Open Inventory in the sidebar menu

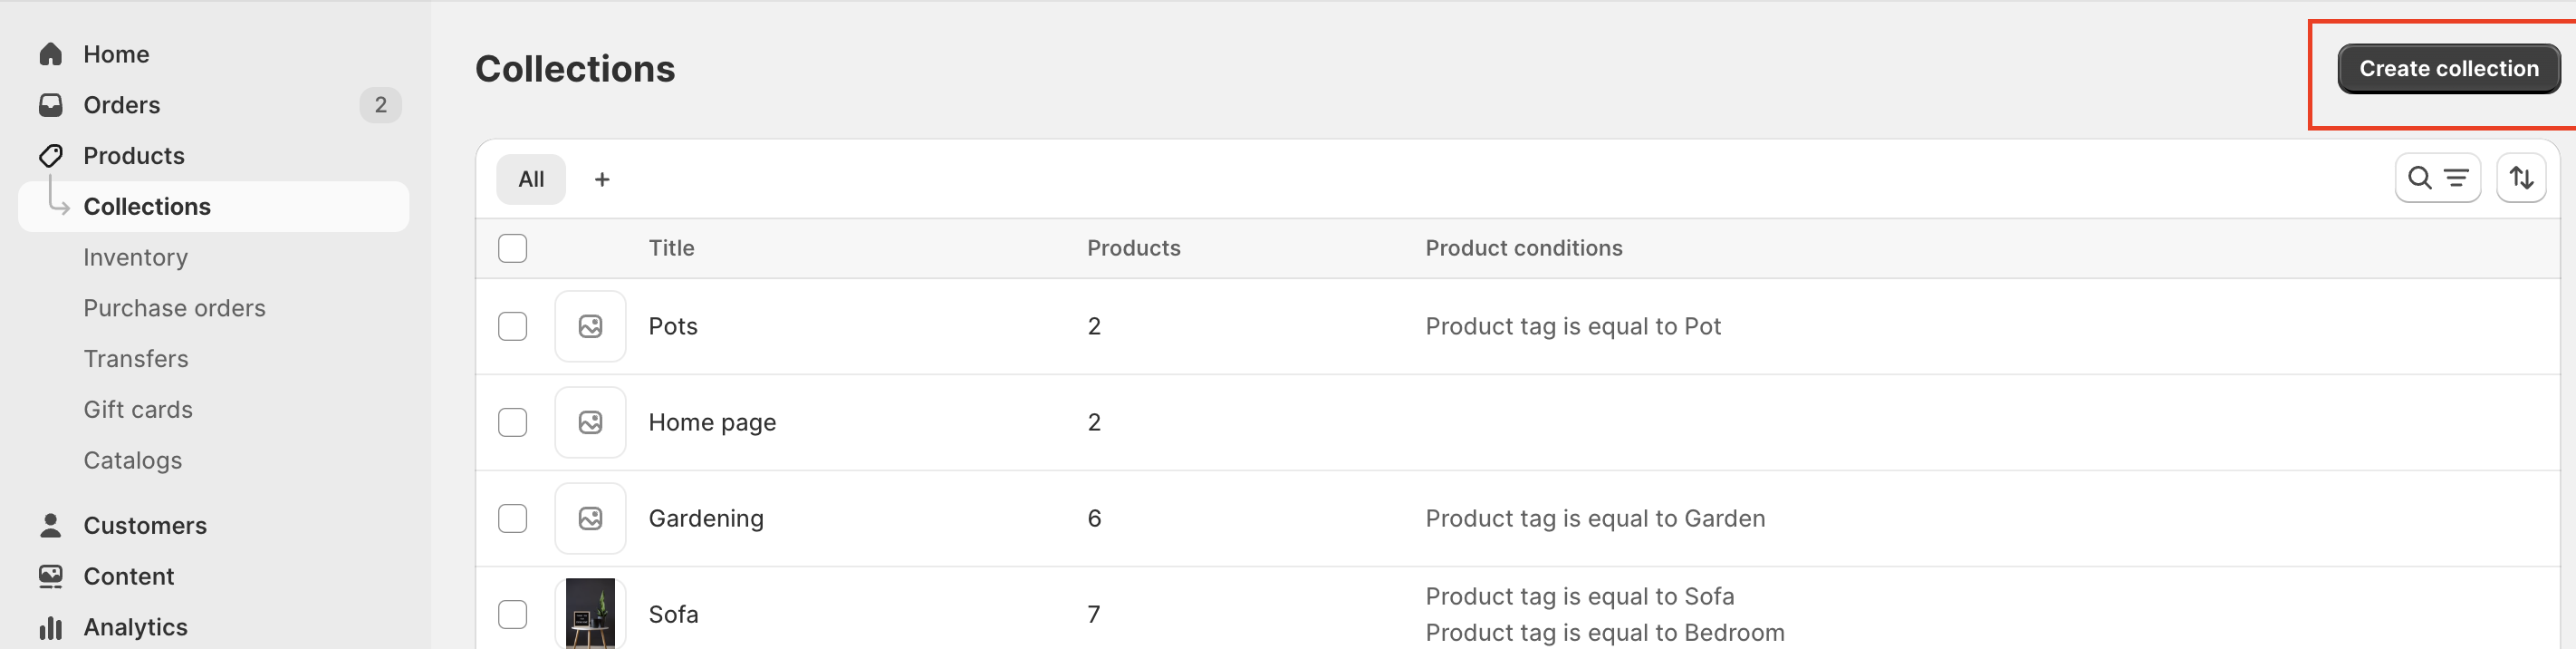coord(136,258)
